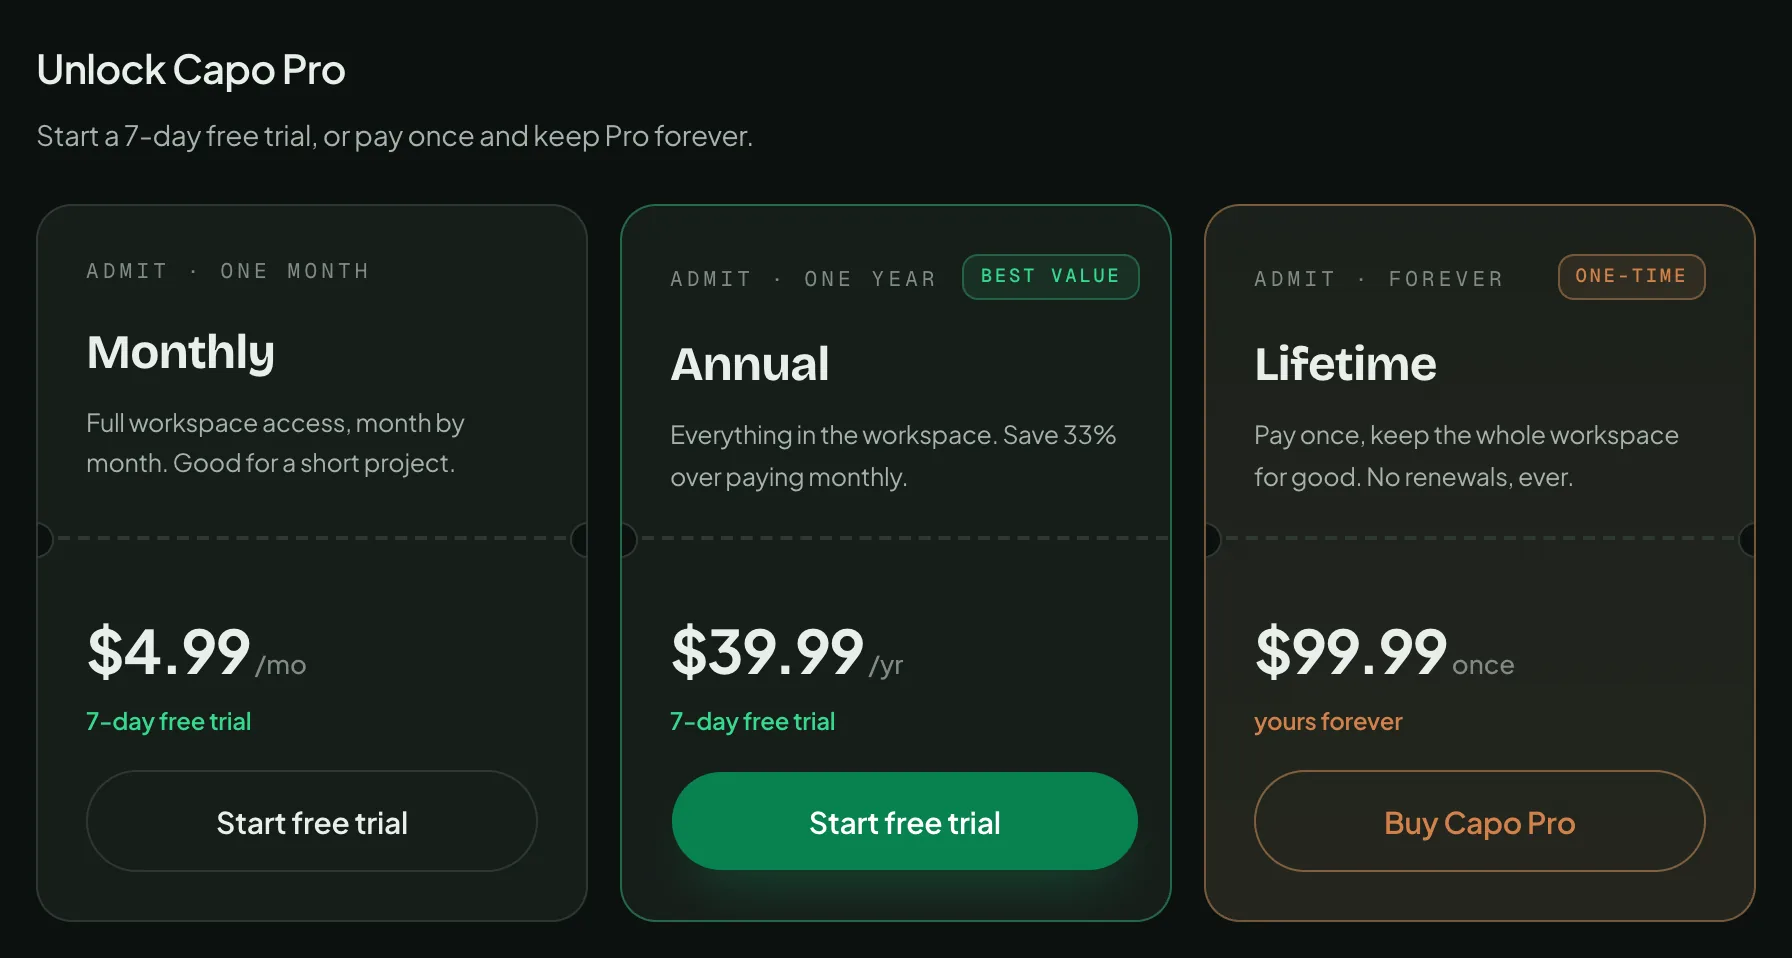Start free trial on Monthly plan

tap(312, 821)
